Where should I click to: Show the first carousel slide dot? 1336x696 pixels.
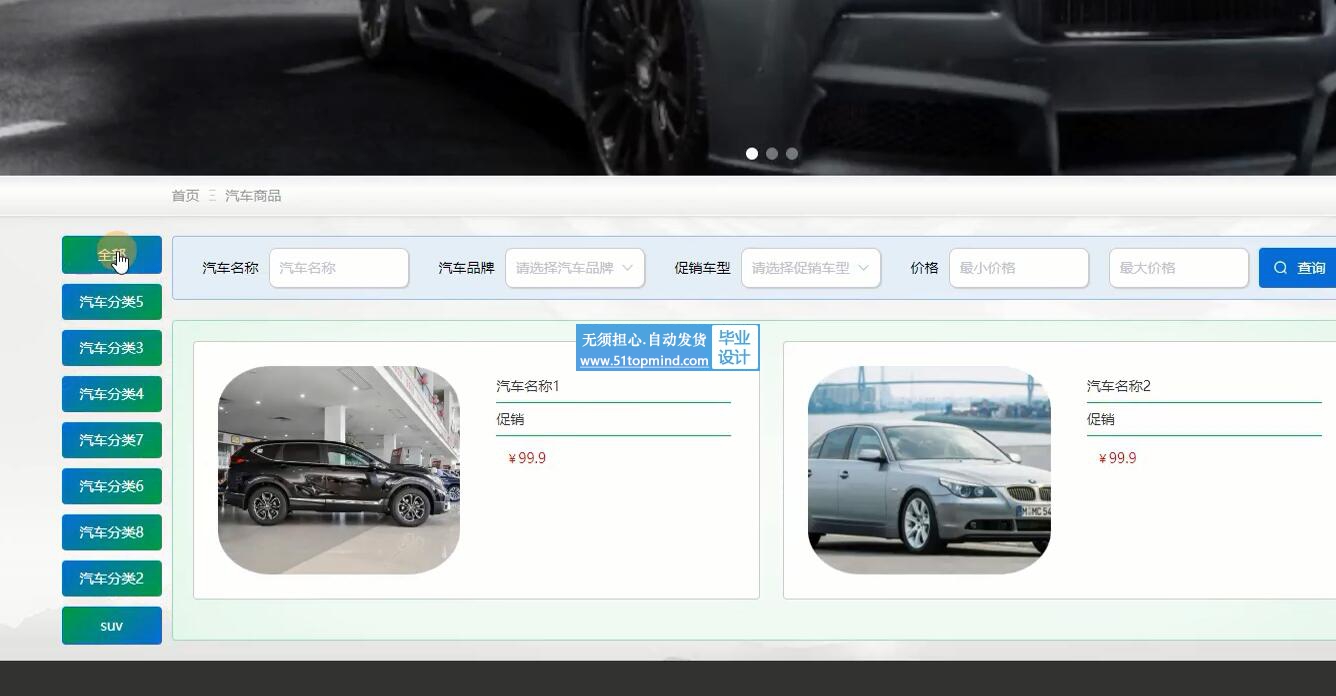click(752, 154)
